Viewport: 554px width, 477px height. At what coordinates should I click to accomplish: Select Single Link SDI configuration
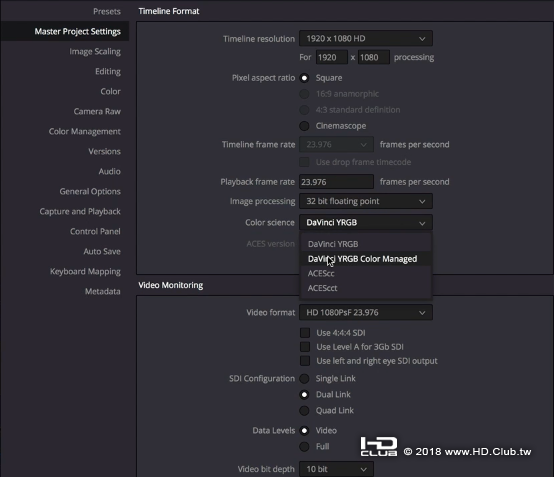pyautogui.click(x=304, y=379)
